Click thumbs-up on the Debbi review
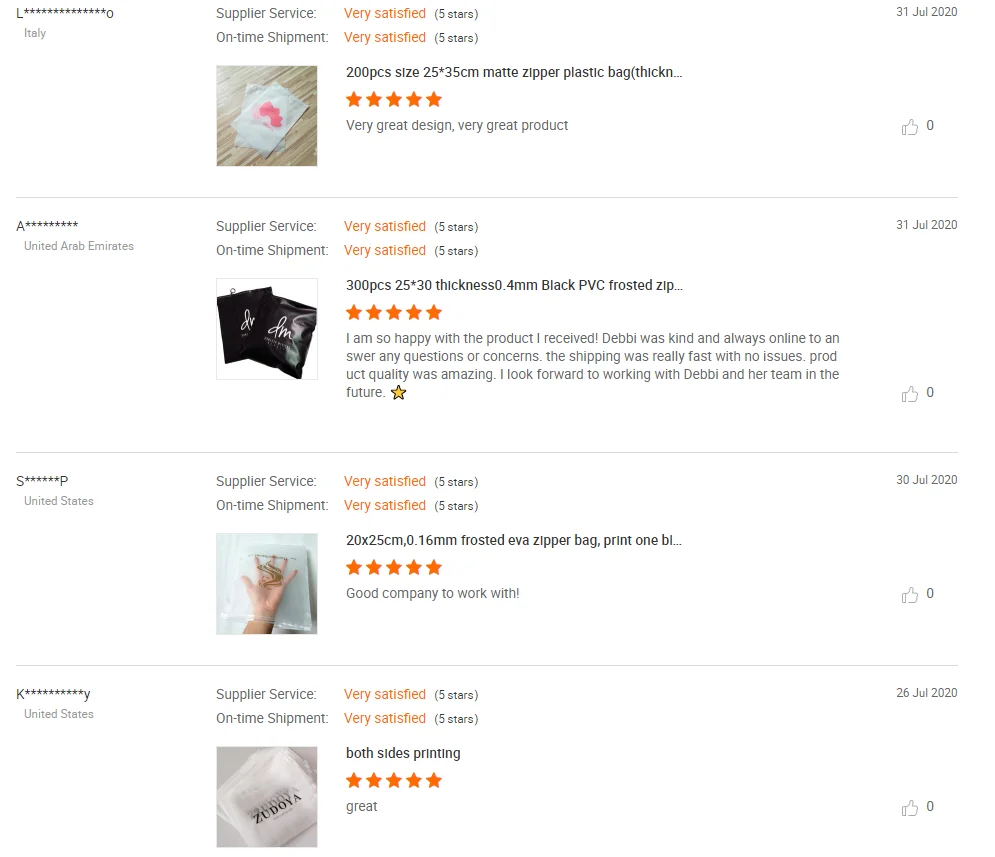995x857 pixels. pos(910,394)
